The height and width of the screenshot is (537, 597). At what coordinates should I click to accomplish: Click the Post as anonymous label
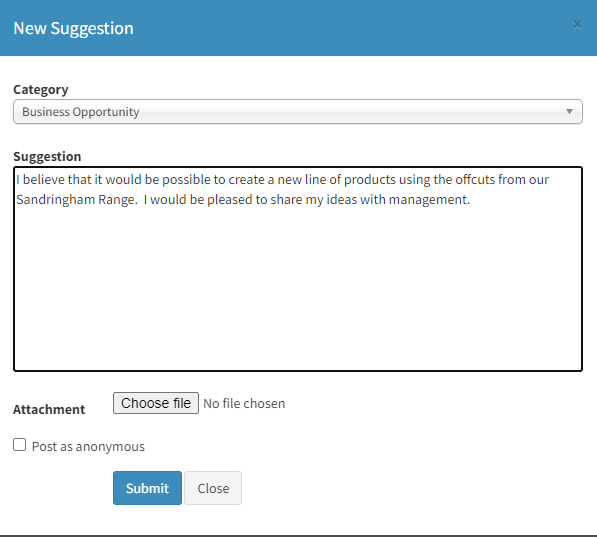(x=88, y=446)
